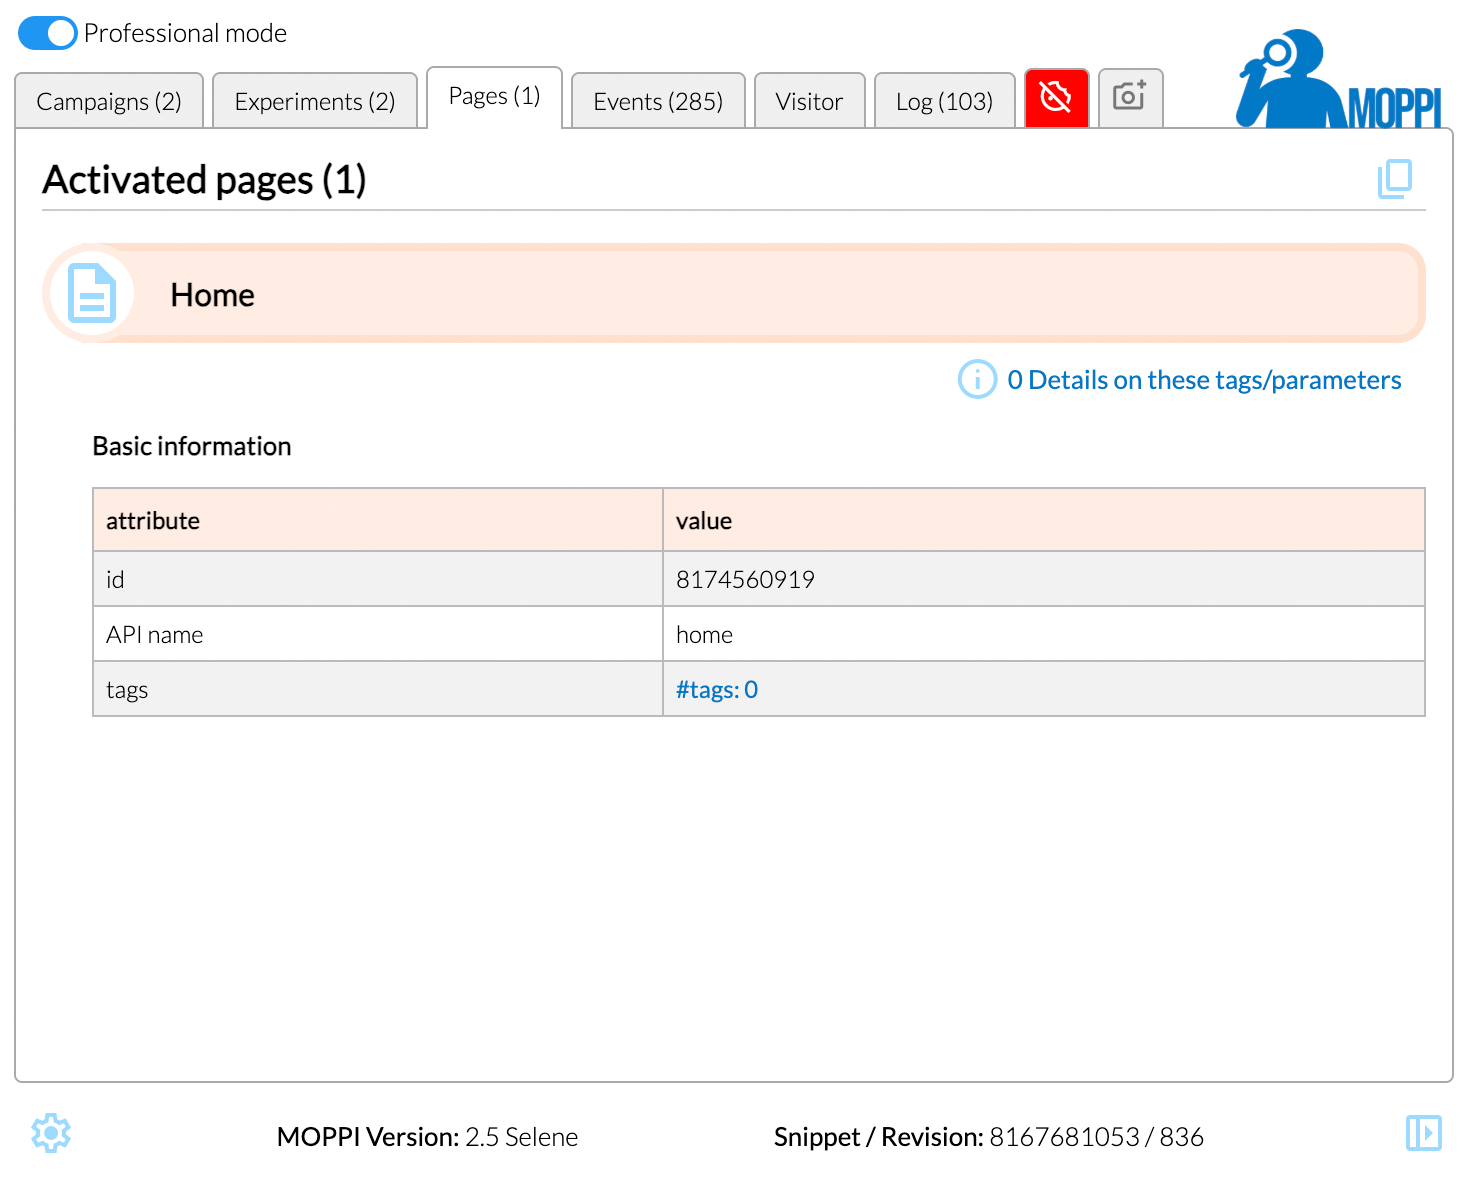Switch to the Campaigns (2) tab

coord(109,102)
